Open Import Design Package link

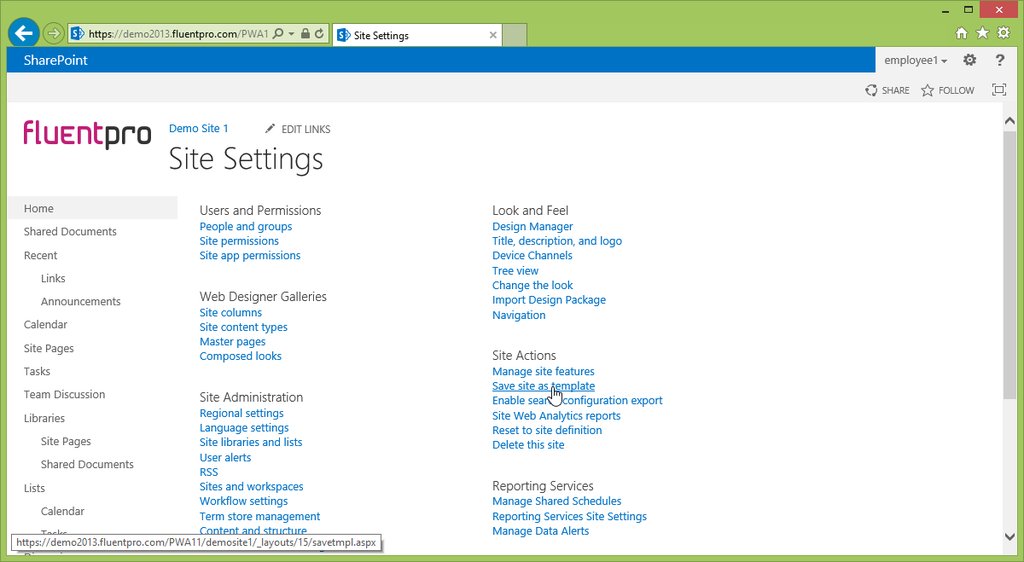pos(549,300)
